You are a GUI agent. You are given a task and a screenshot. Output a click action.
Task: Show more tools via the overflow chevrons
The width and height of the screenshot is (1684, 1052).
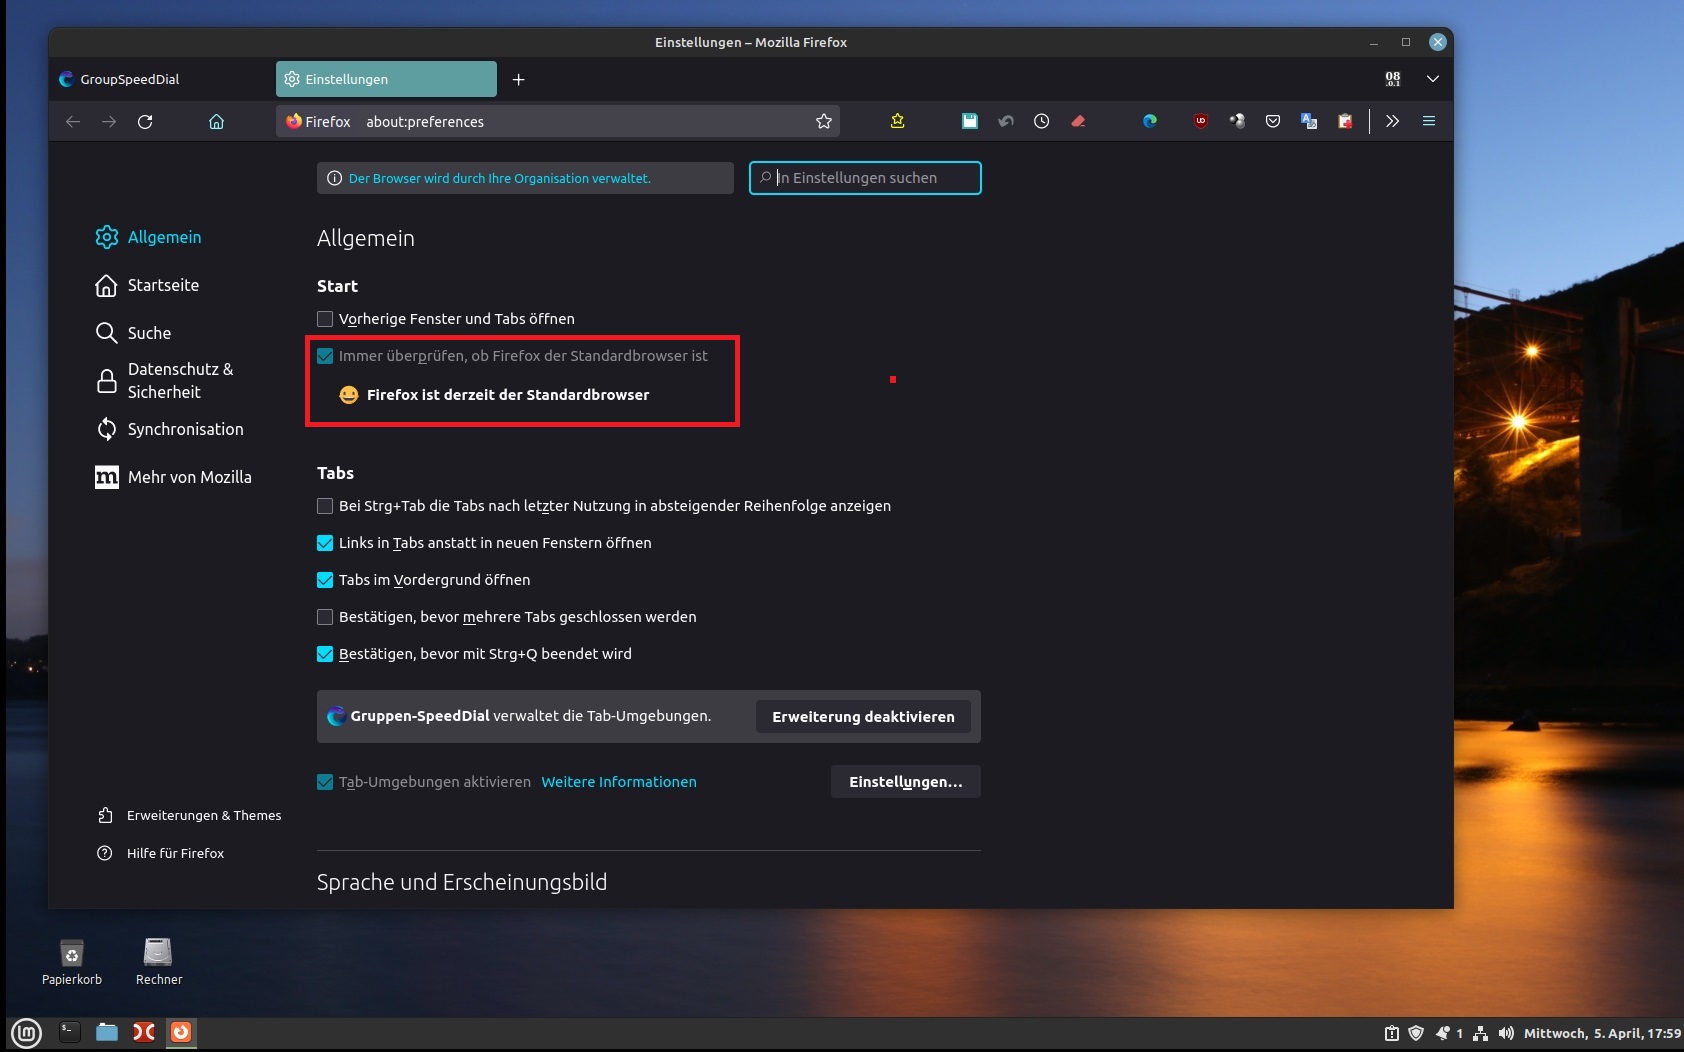pyautogui.click(x=1392, y=121)
